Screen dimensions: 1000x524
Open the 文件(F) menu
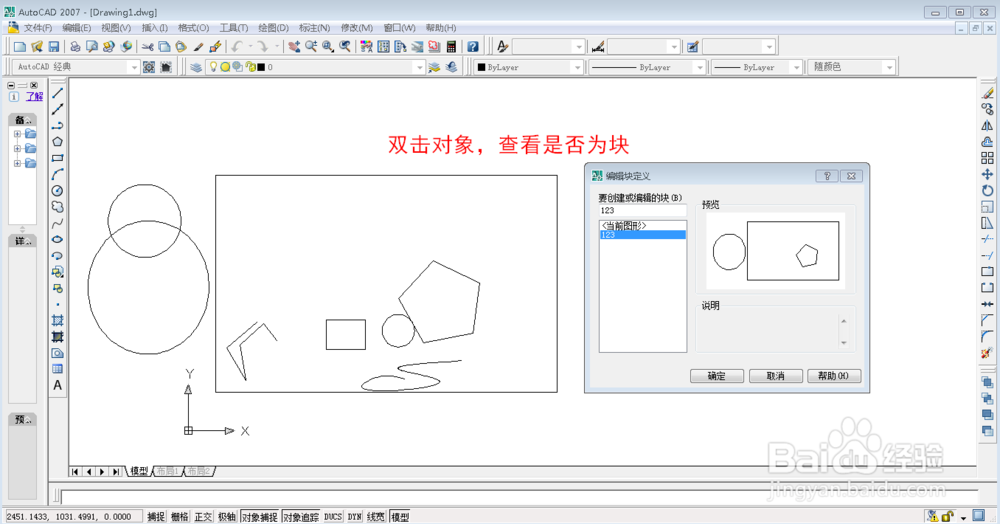pos(38,28)
